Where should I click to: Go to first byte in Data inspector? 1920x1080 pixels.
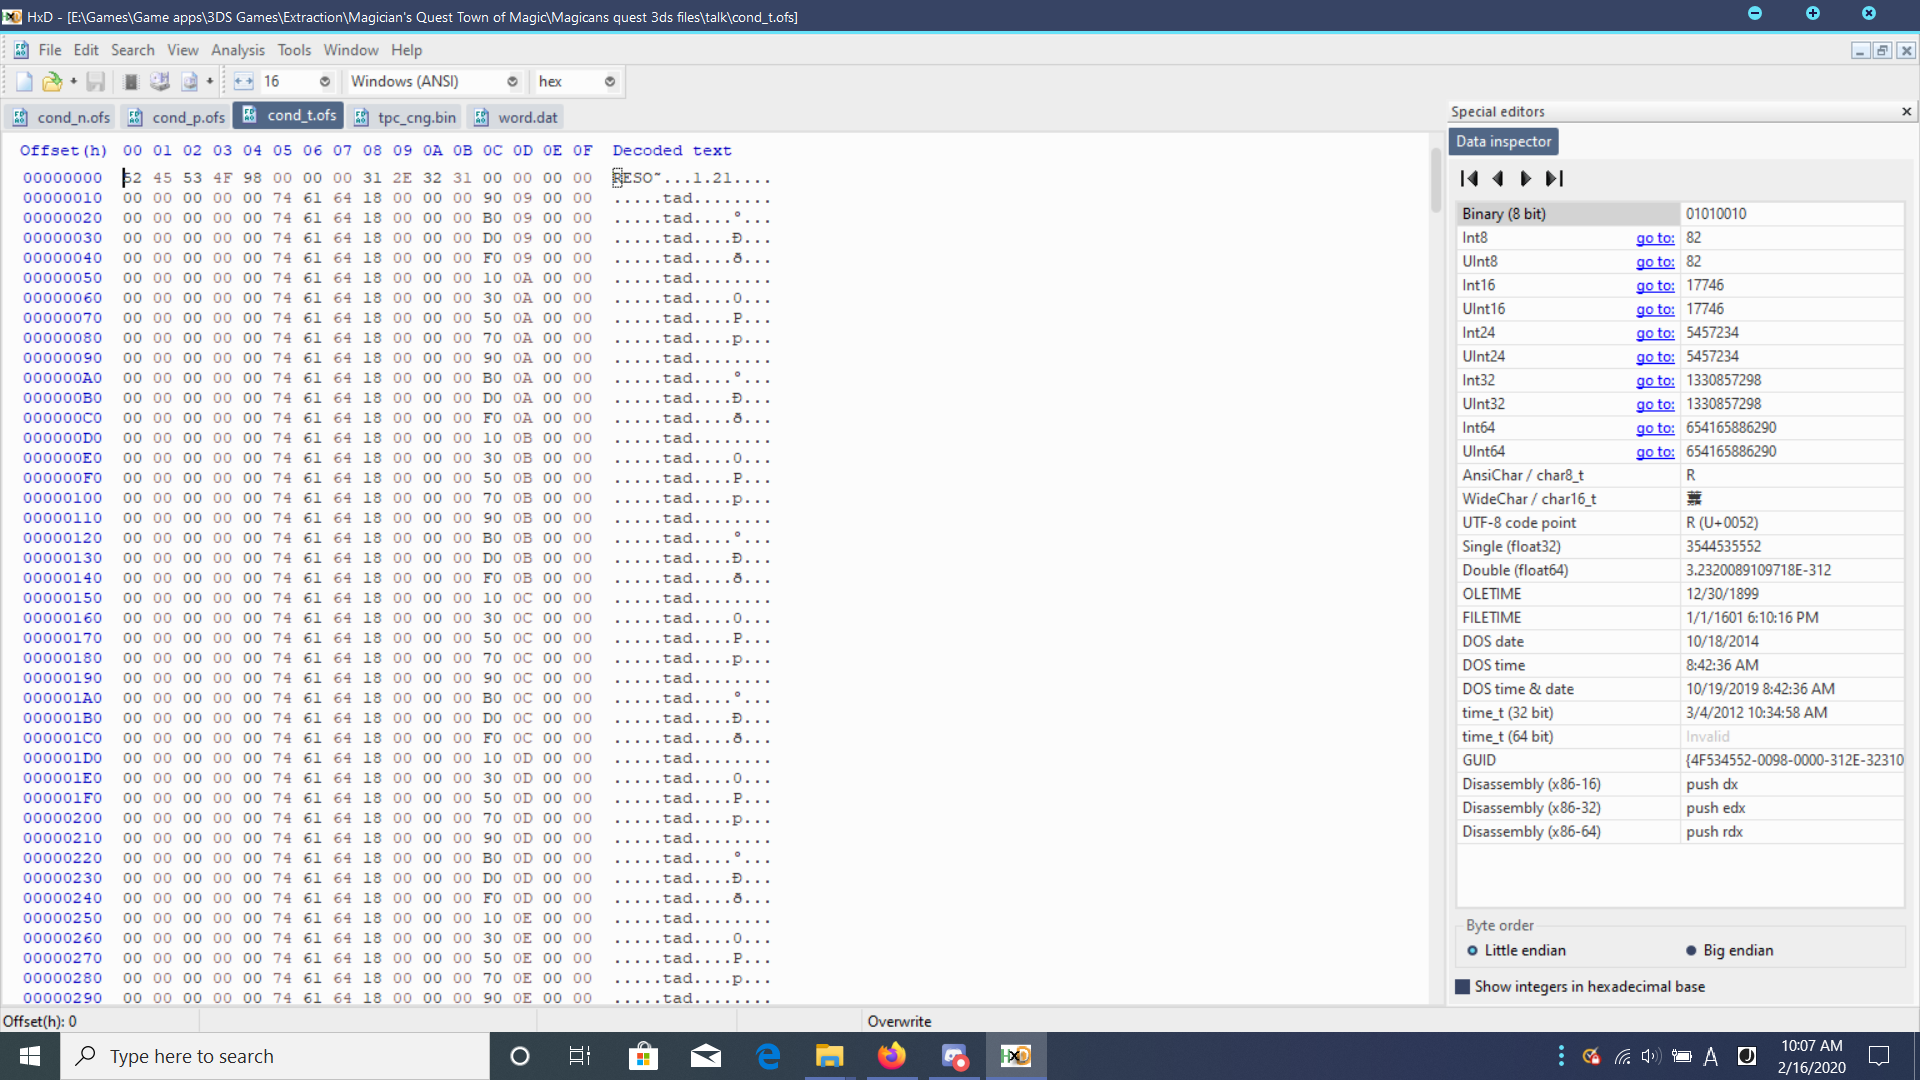coord(1469,179)
